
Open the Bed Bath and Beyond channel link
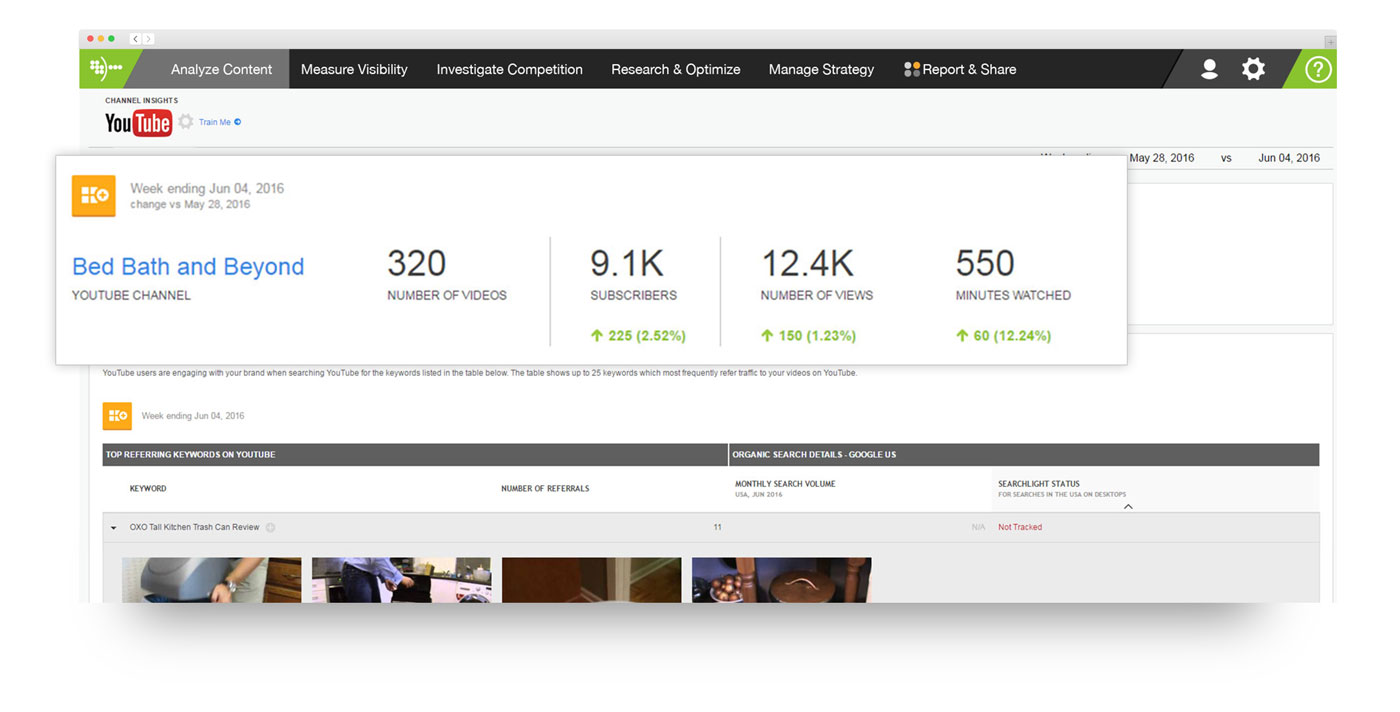pyautogui.click(x=188, y=267)
